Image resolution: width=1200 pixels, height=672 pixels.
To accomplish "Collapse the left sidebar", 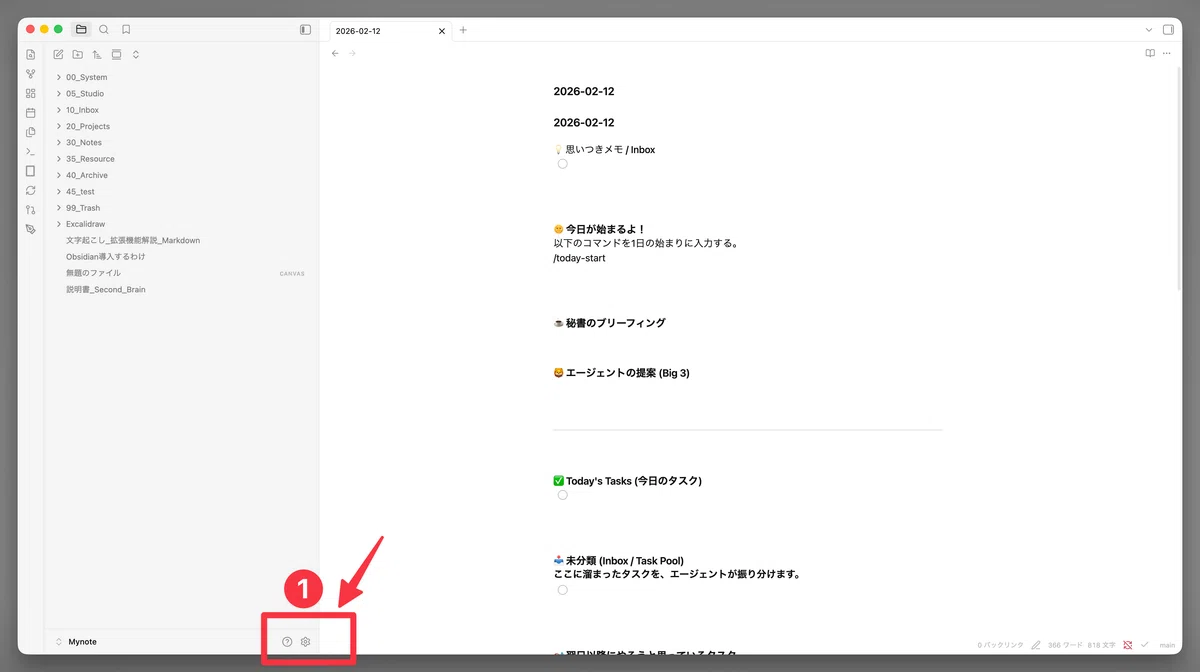I will pos(305,30).
